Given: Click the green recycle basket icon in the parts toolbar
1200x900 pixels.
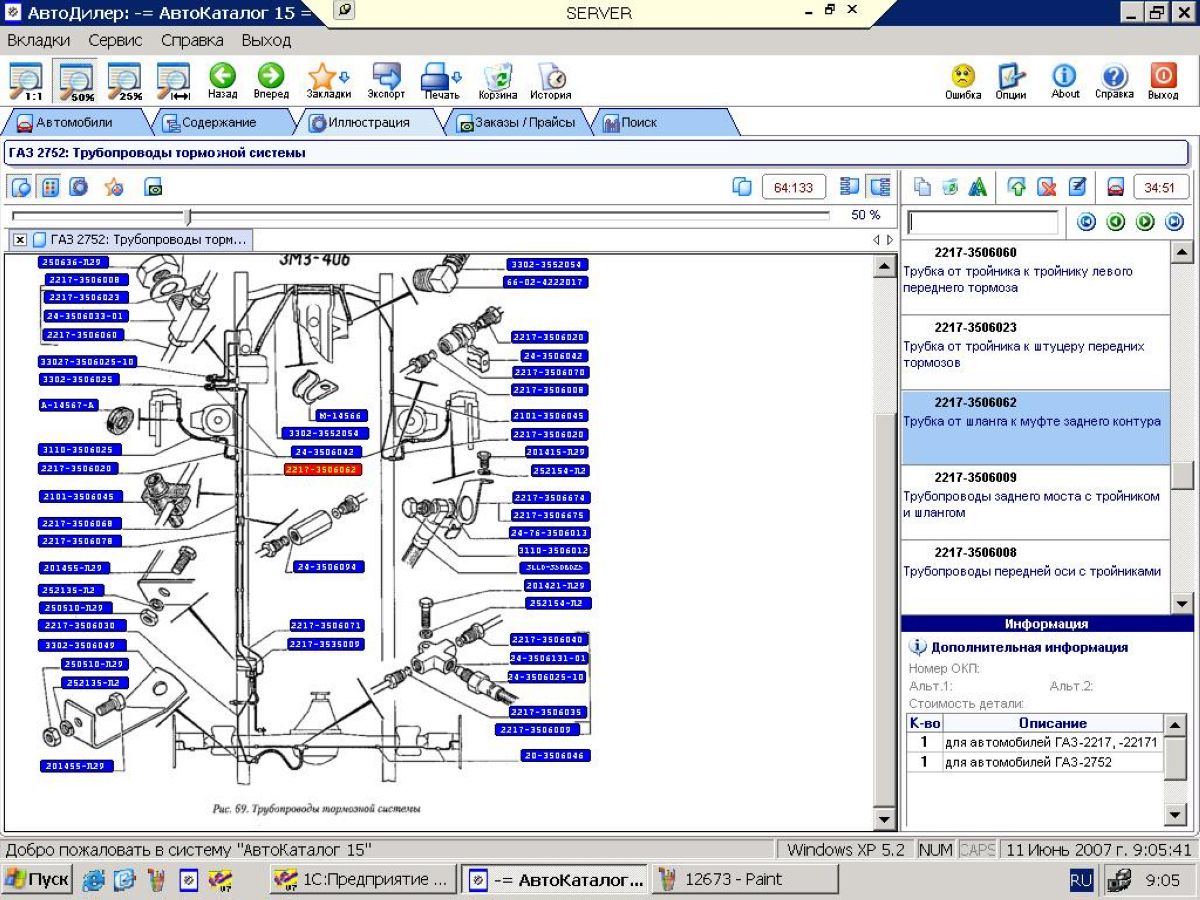Looking at the screenshot, I should (950, 187).
